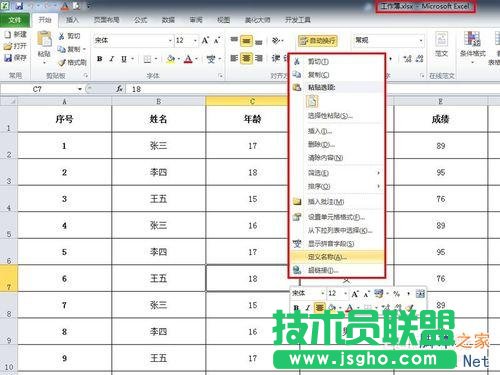Choose Cut (剪切) in context menu

tap(337, 62)
